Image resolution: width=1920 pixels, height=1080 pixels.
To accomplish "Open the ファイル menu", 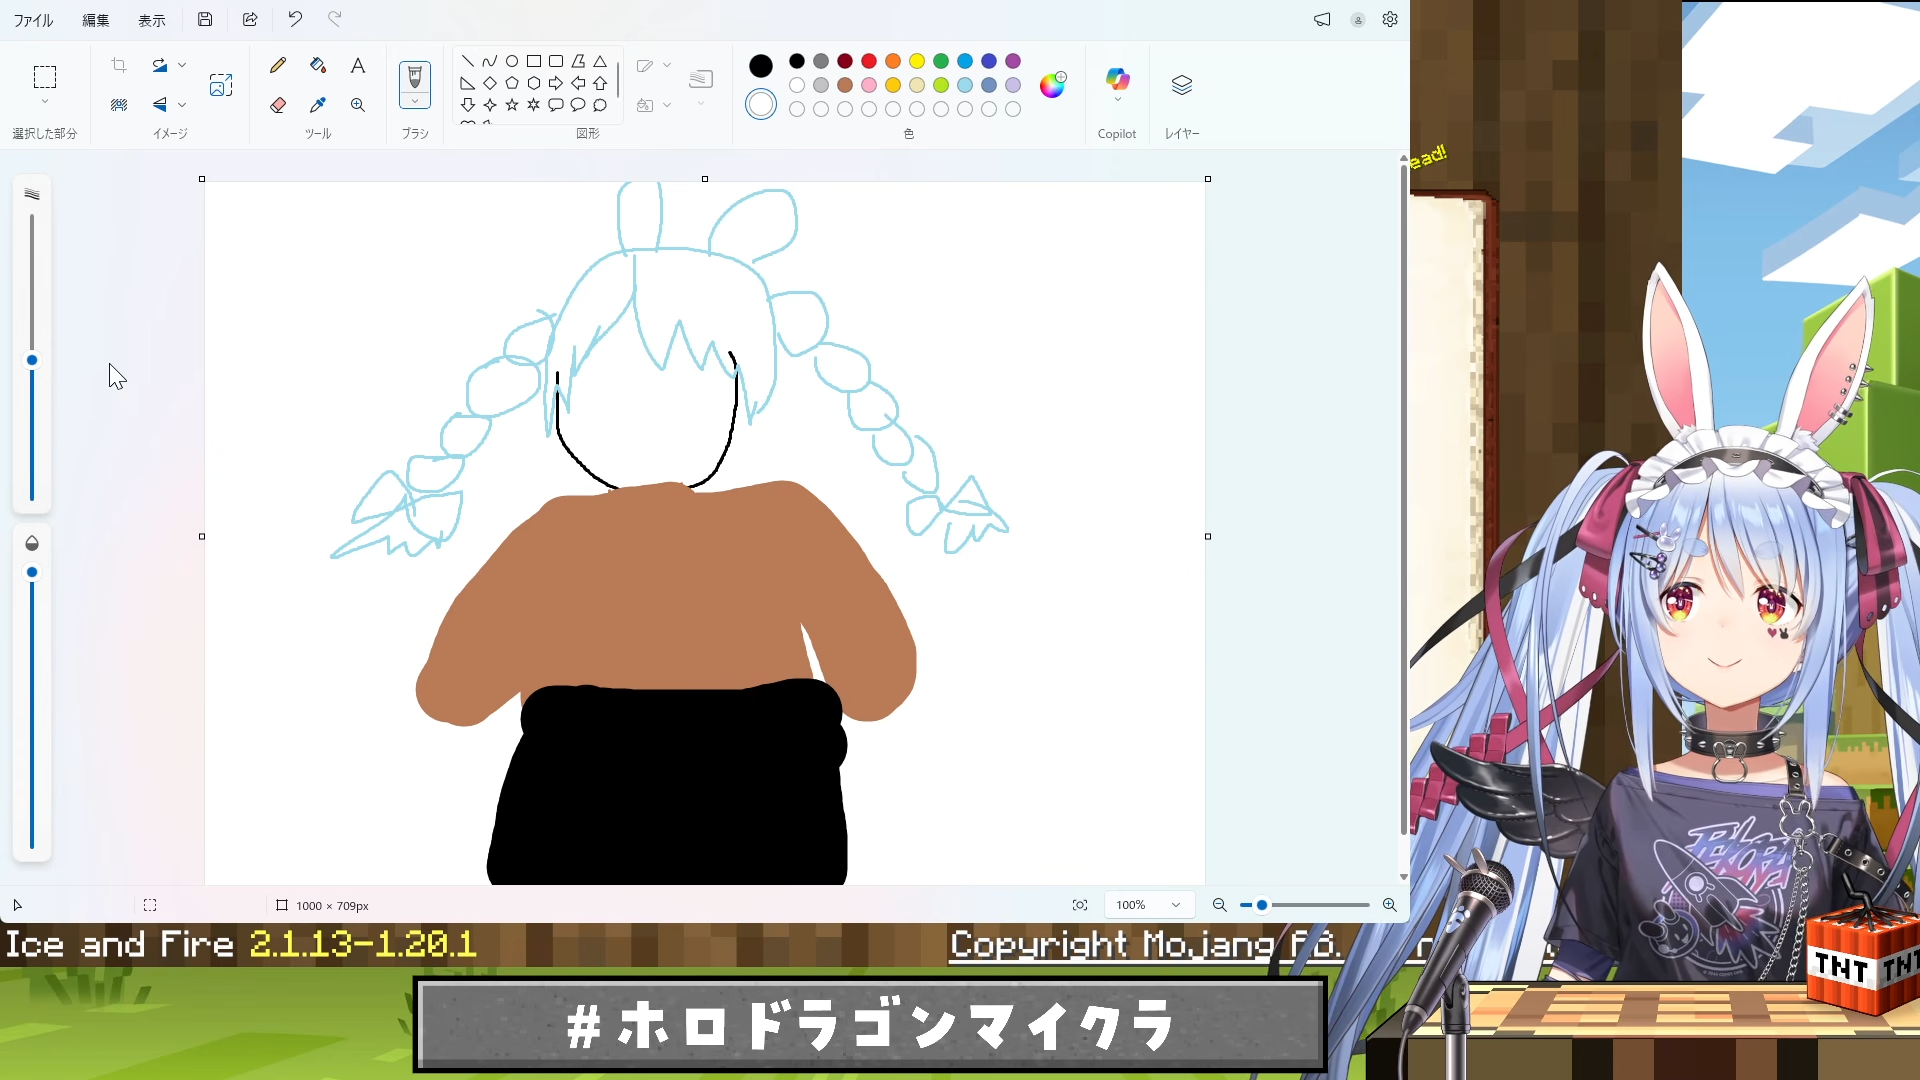I will pyautogui.click(x=33, y=20).
